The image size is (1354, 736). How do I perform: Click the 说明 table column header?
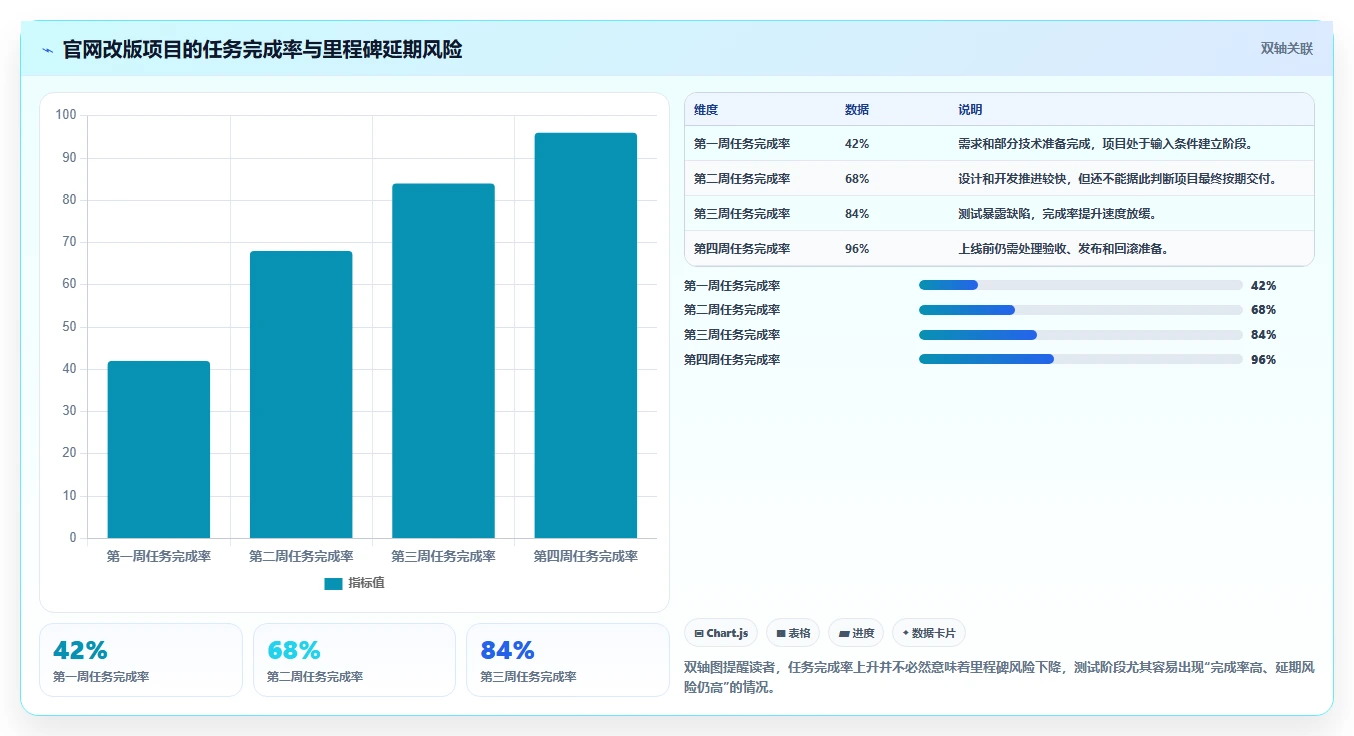tap(970, 110)
